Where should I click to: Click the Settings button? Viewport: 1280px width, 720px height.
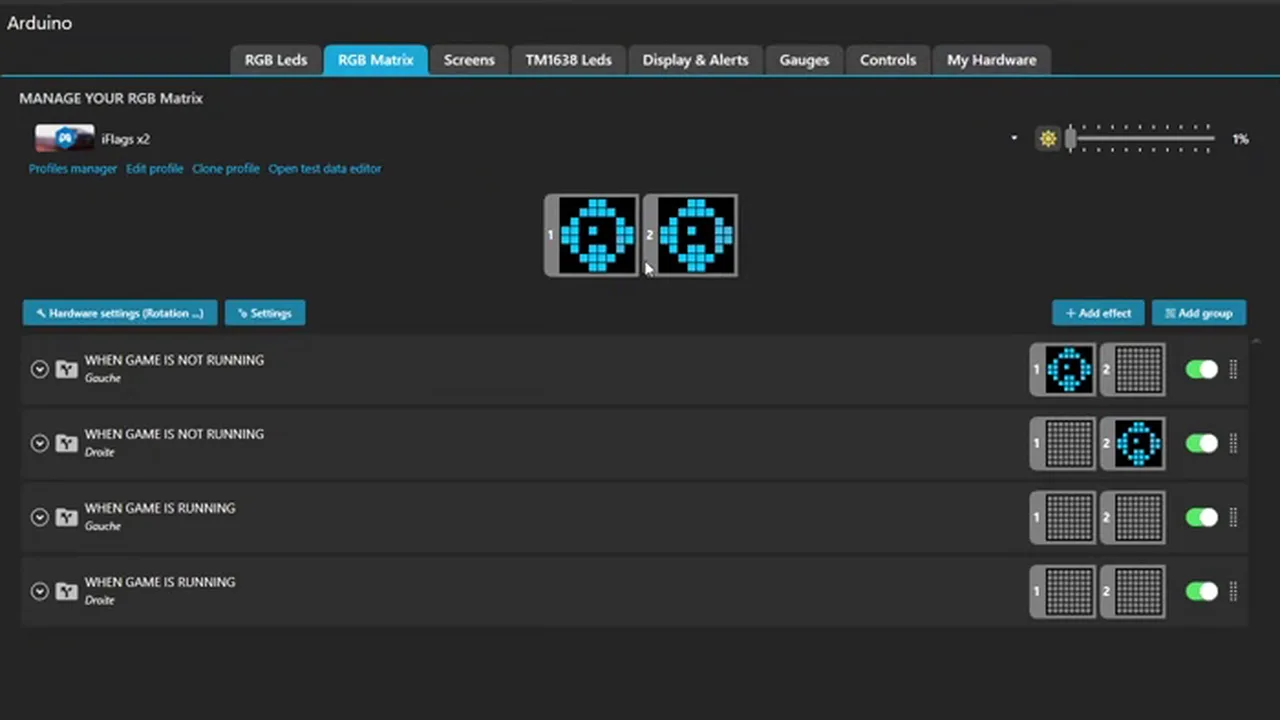(x=265, y=313)
